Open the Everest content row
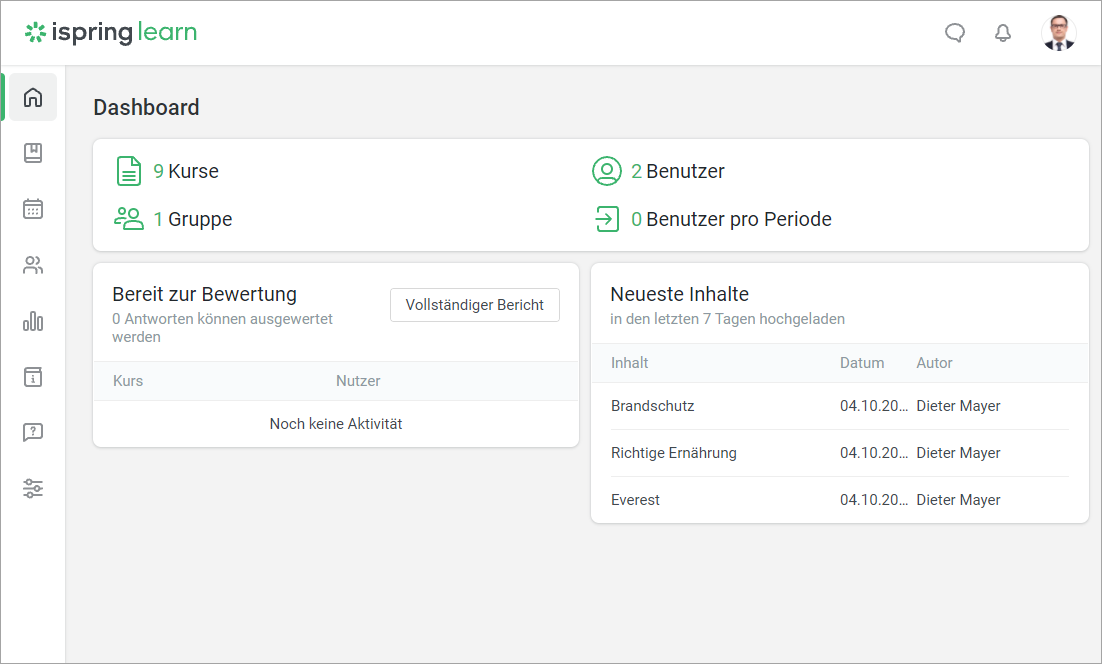The width and height of the screenshot is (1102, 664). click(x=636, y=500)
